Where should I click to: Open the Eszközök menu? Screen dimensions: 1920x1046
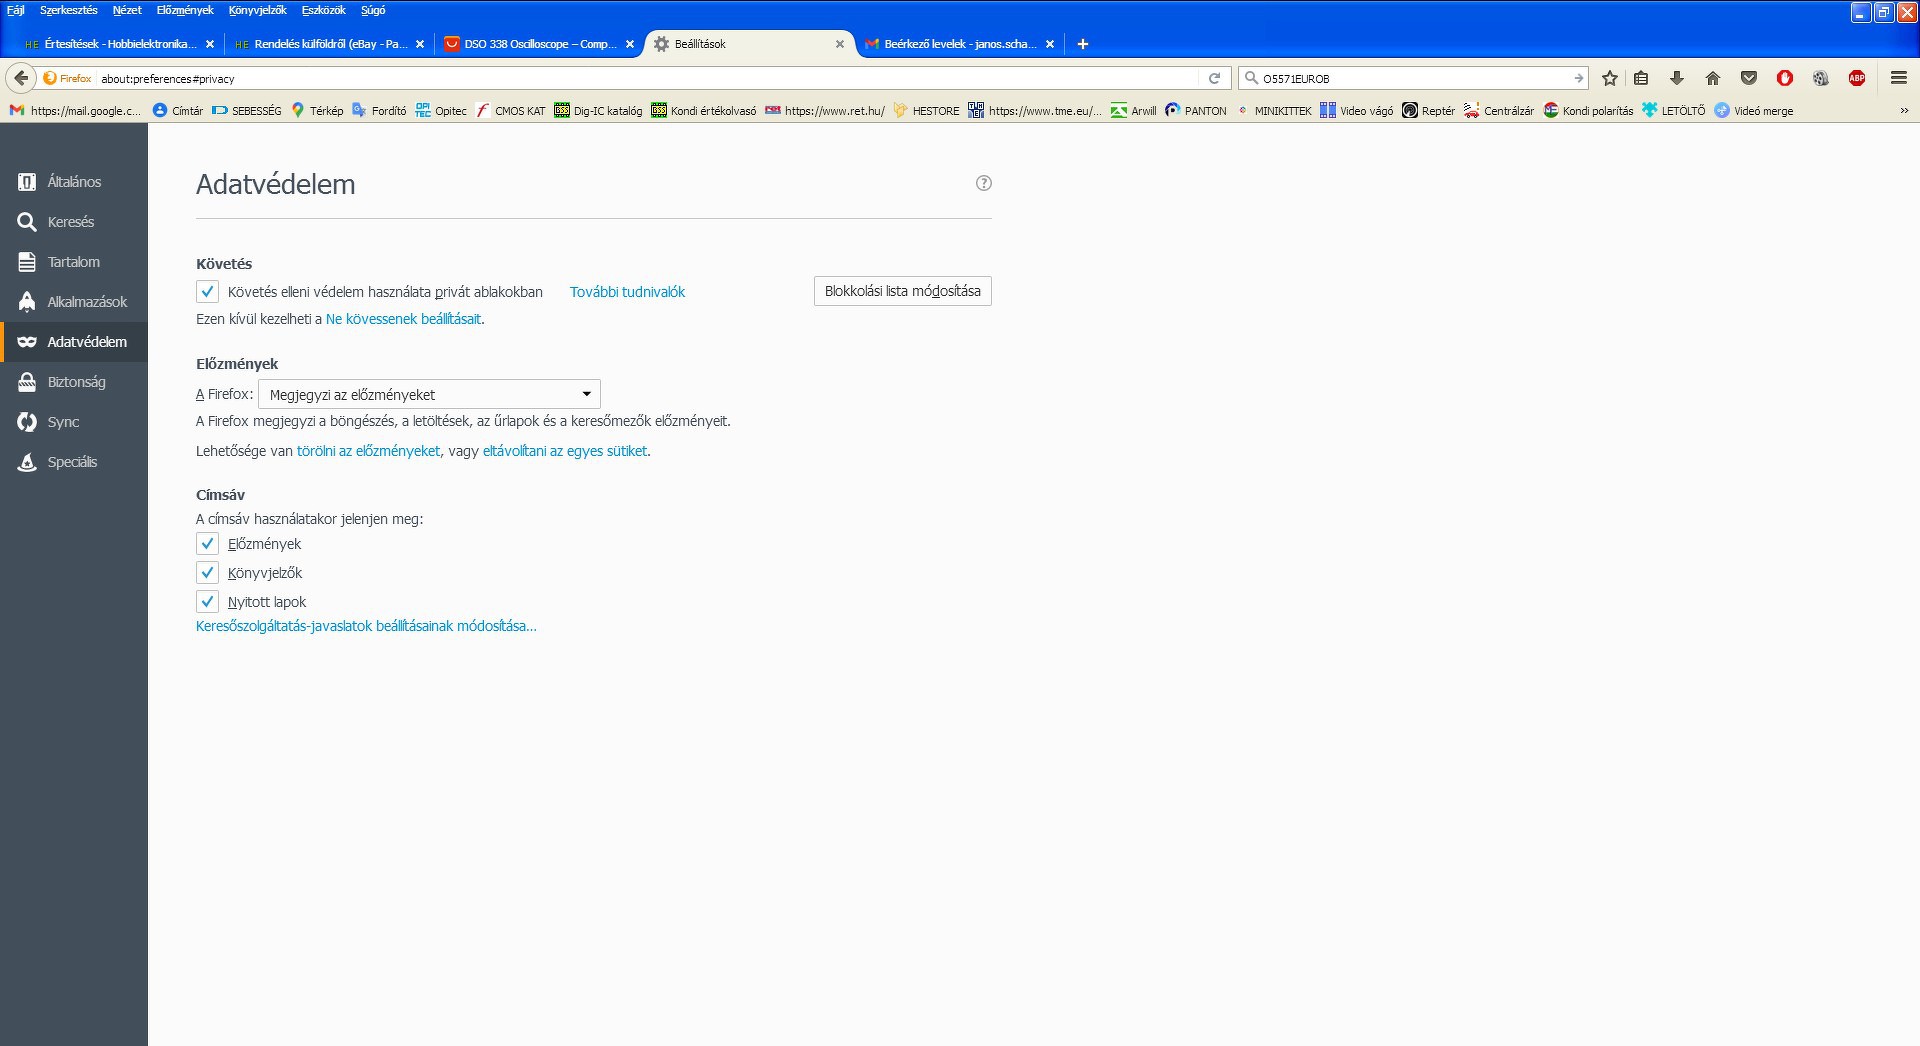(x=323, y=10)
